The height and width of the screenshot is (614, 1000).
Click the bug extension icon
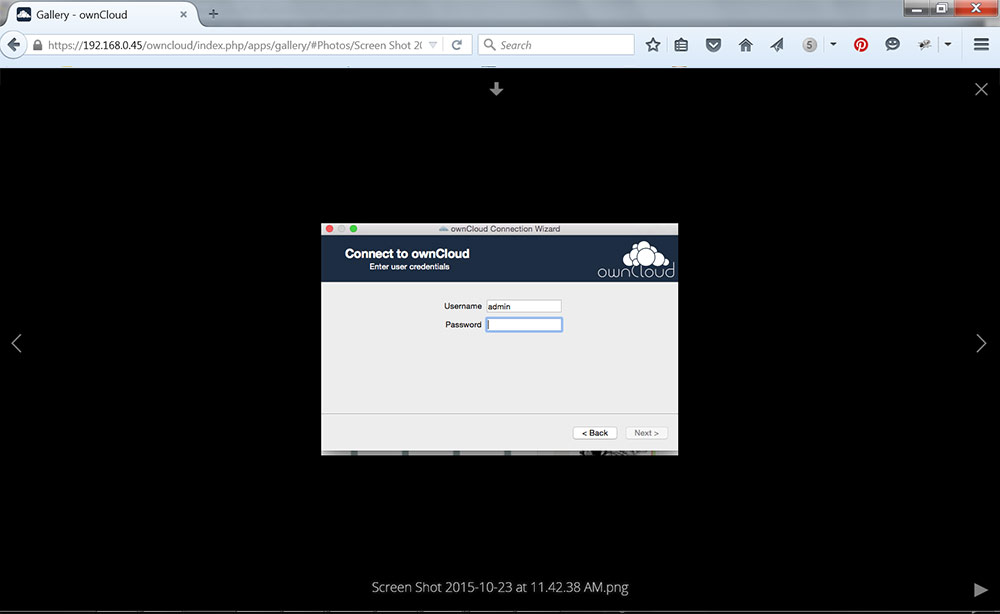(924, 45)
